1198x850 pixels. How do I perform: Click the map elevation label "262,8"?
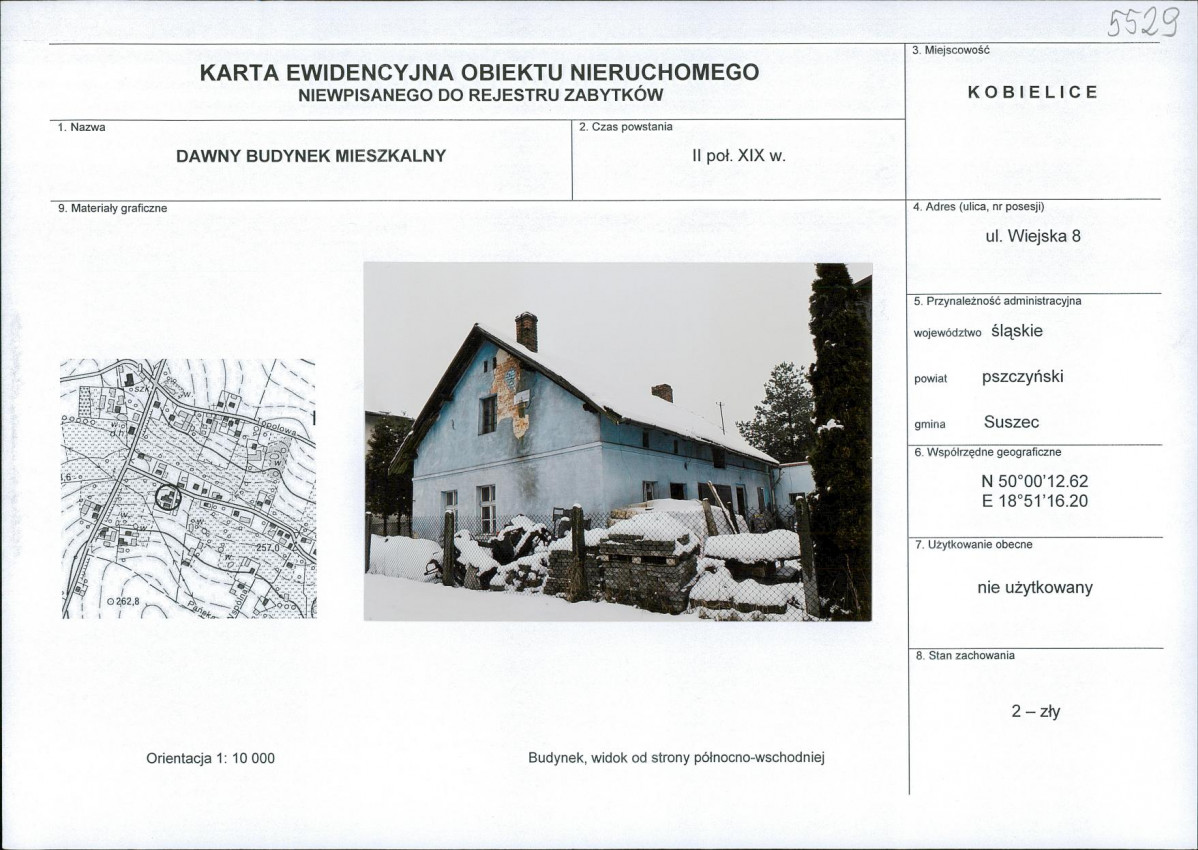(128, 601)
